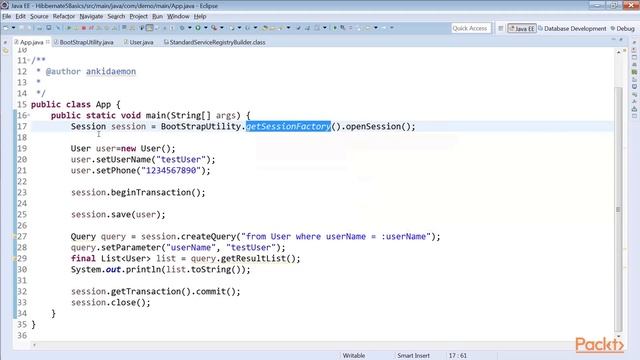Click the Restore icon in left trim

[x=5, y=42]
